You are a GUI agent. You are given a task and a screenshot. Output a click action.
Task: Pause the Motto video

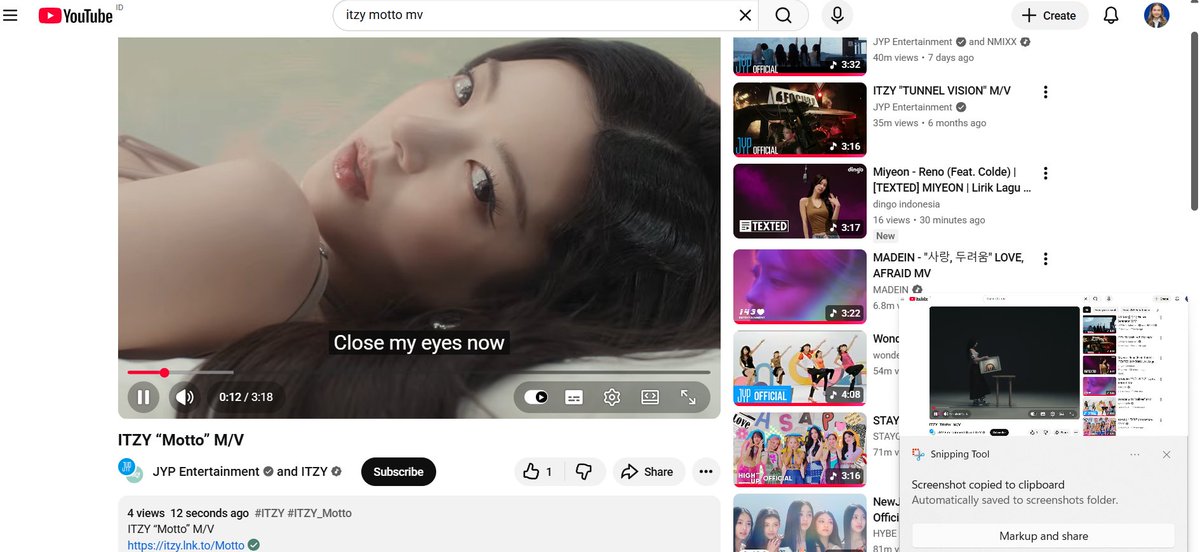tap(143, 397)
